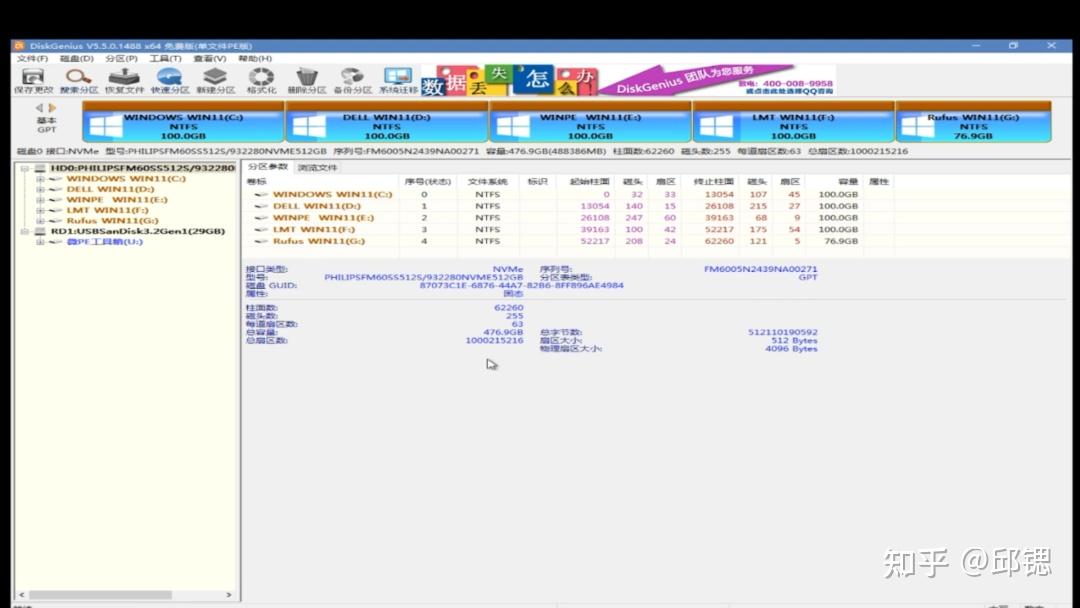The width and height of the screenshot is (1080, 608).
Task: Select LMT WIN11(F:) partition block in disk map
Action: [793, 122]
